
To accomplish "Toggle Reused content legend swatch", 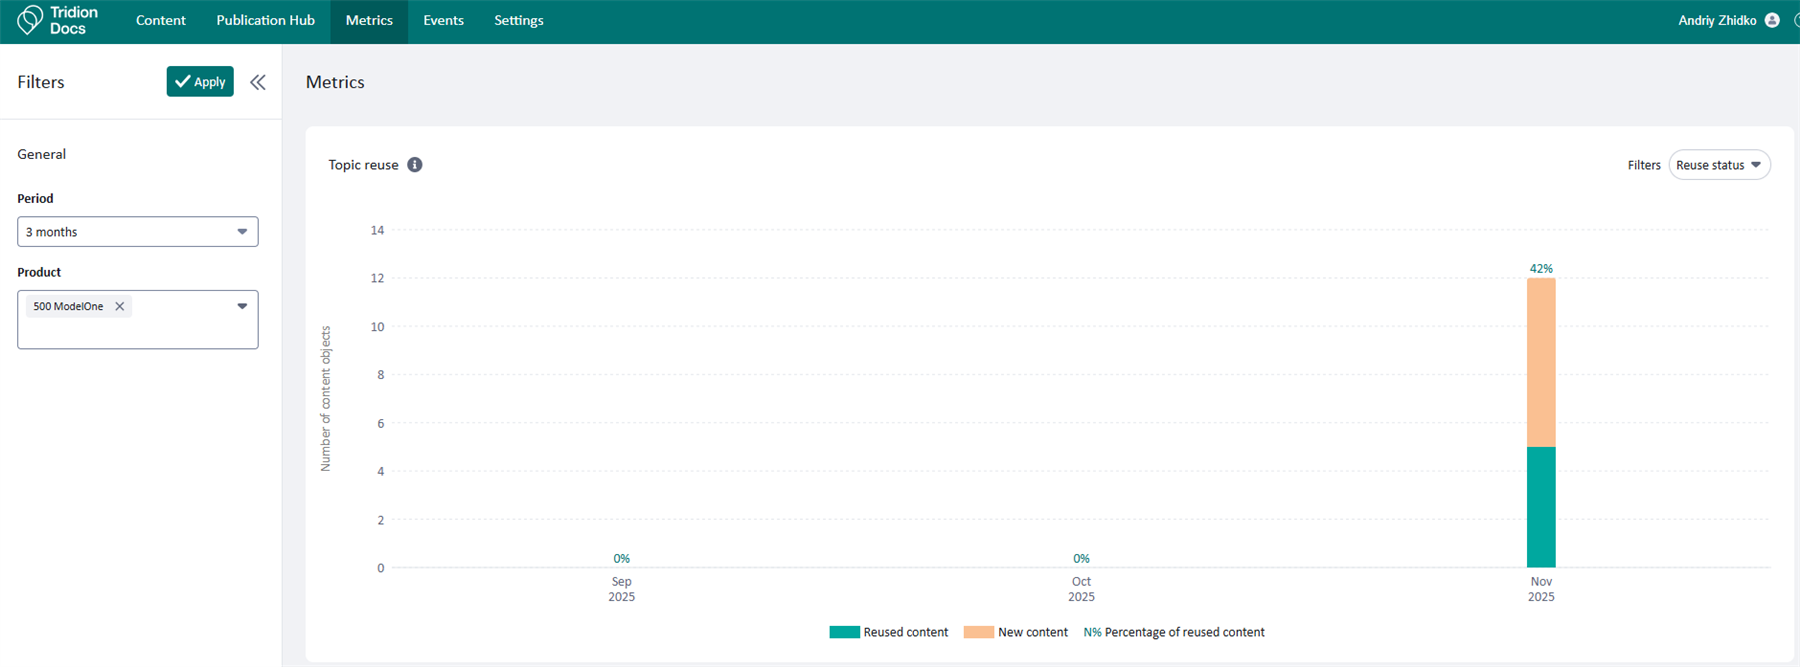I will click(844, 632).
